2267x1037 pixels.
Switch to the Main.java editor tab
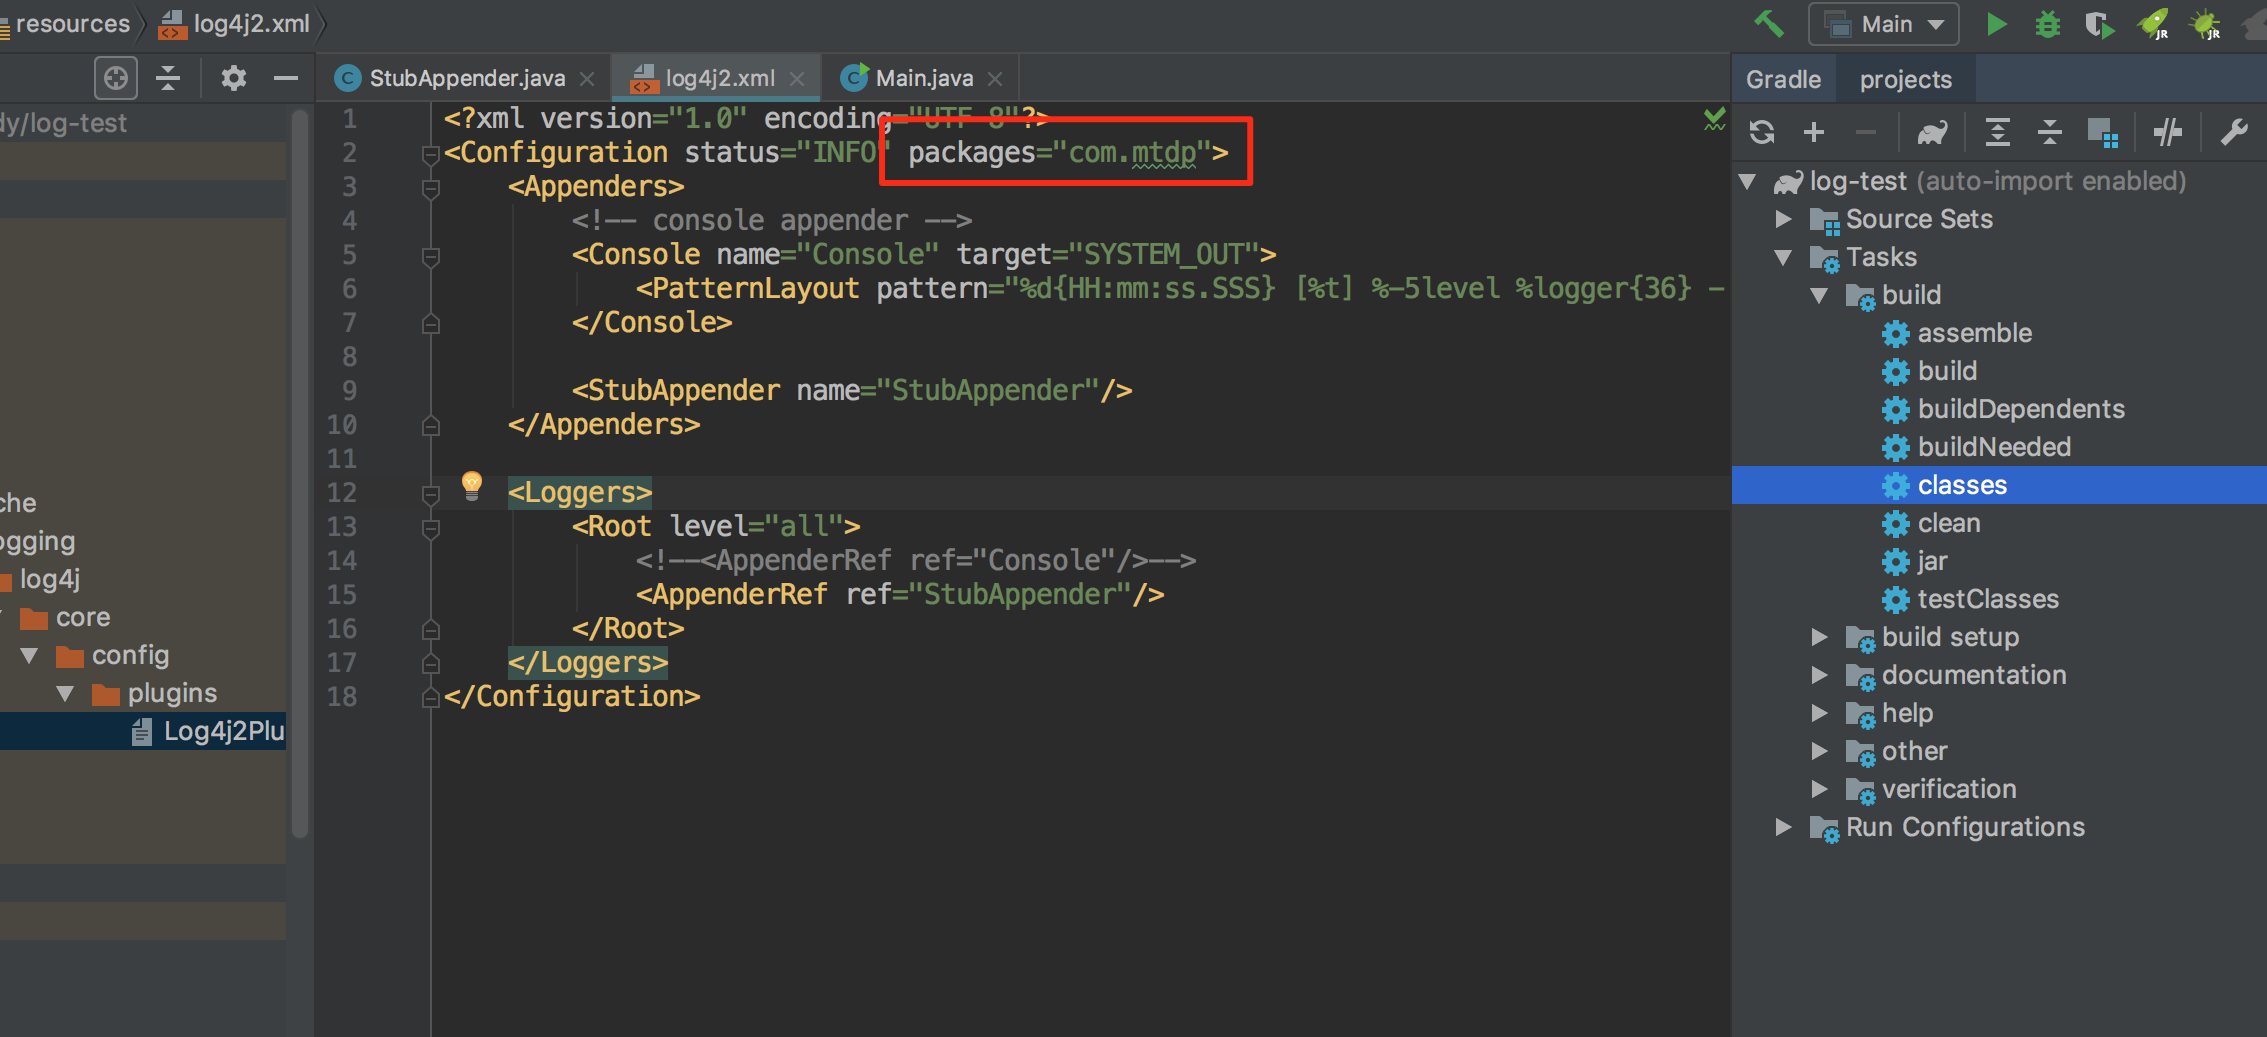920,77
